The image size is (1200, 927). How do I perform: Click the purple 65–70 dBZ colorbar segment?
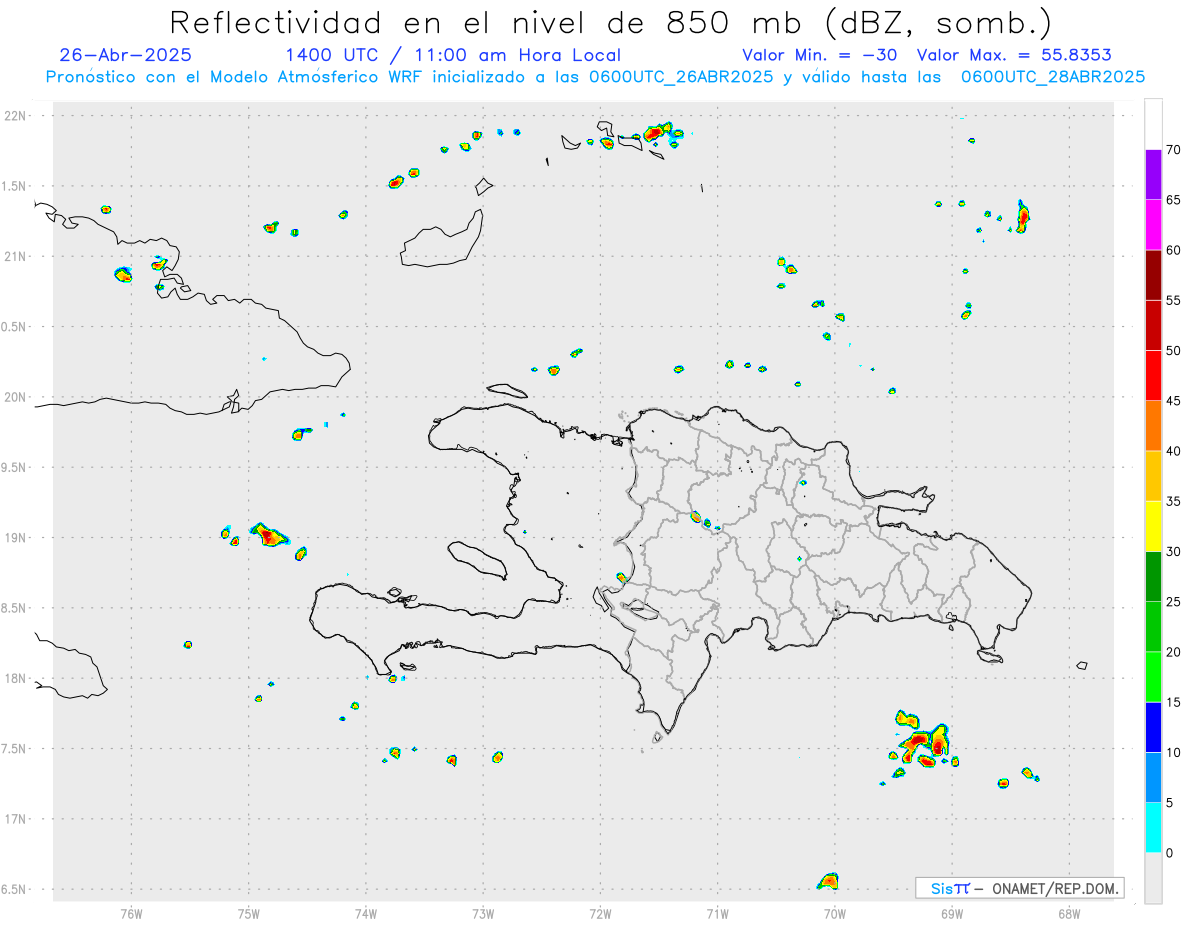coord(1153,175)
